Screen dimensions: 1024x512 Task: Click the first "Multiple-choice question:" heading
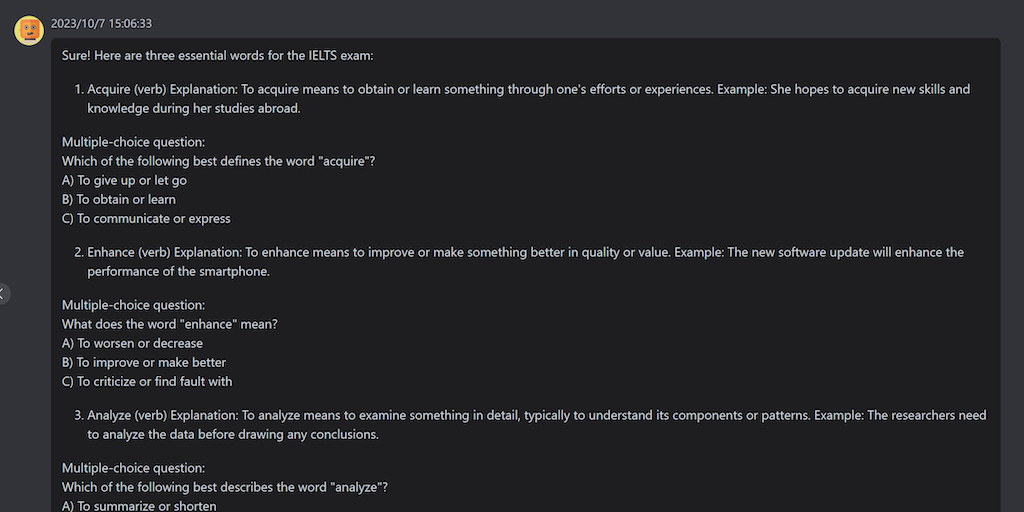[x=133, y=142]
